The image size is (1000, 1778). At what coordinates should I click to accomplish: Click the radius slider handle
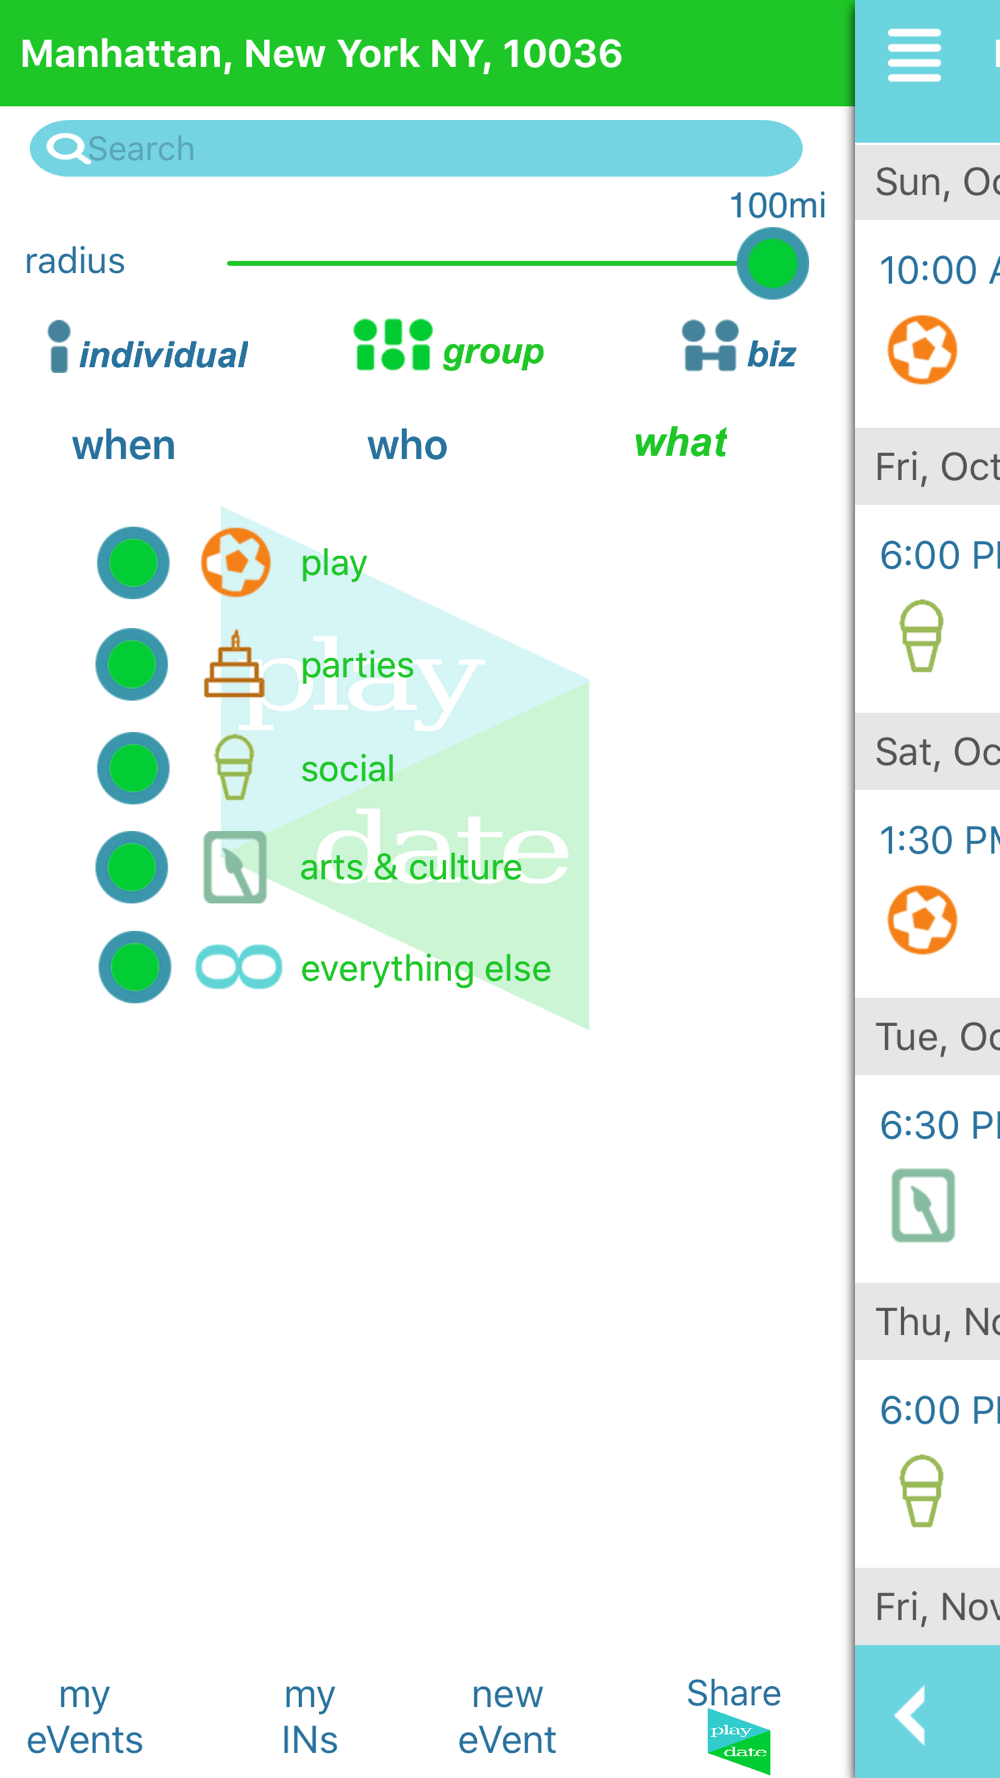(773, 264)
